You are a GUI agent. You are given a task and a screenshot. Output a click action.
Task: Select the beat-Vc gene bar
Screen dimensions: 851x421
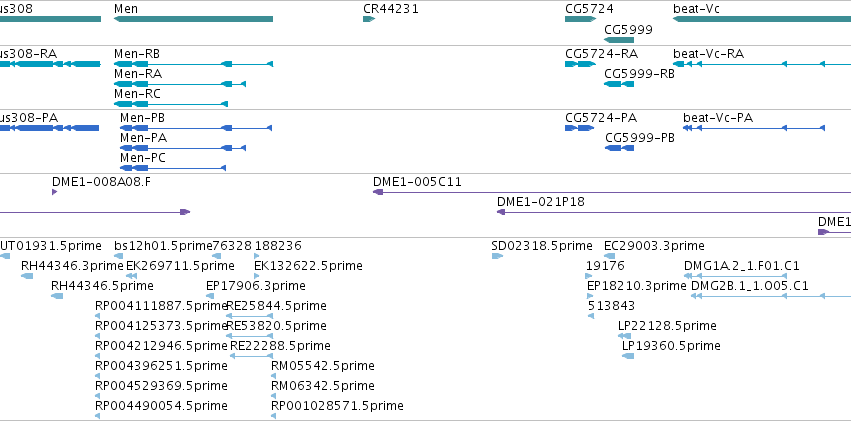click(x=762, y=19)
